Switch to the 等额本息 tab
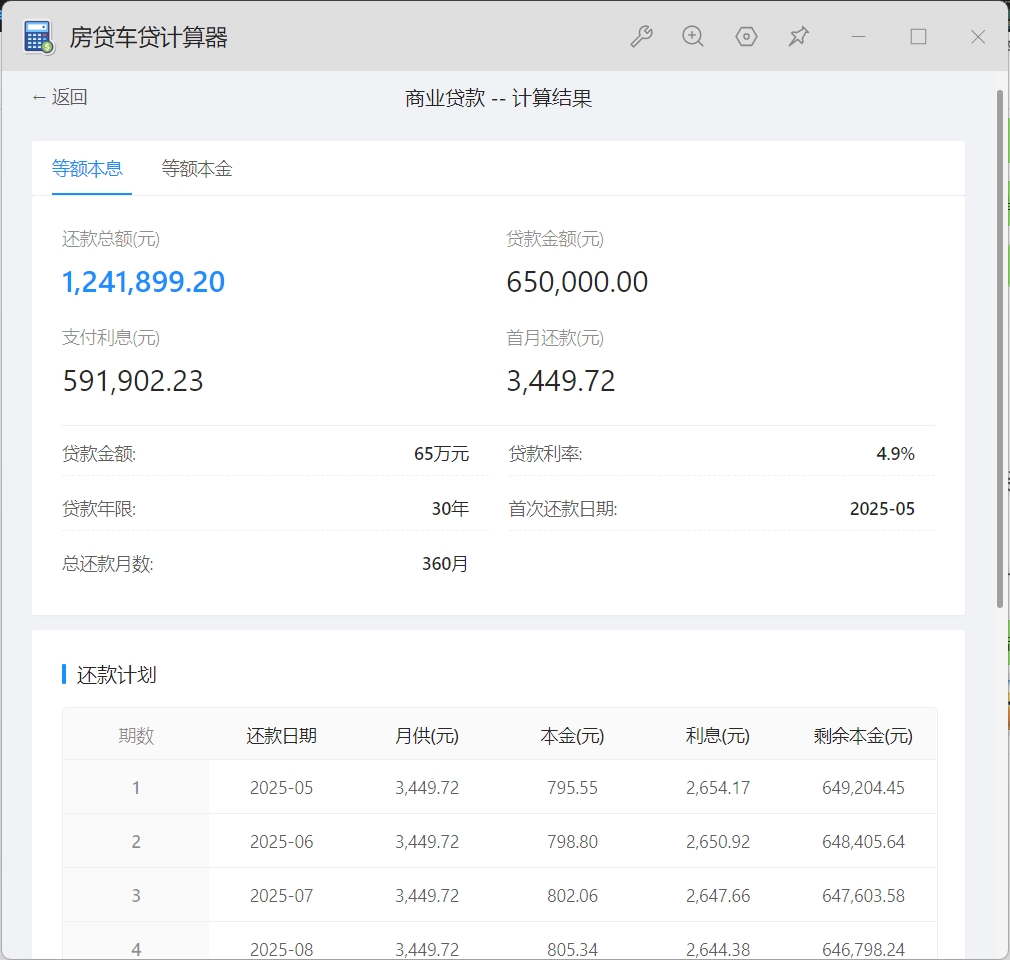This screenshot has width=1010, height=960. pyautogui.click(x=87, y=169)
